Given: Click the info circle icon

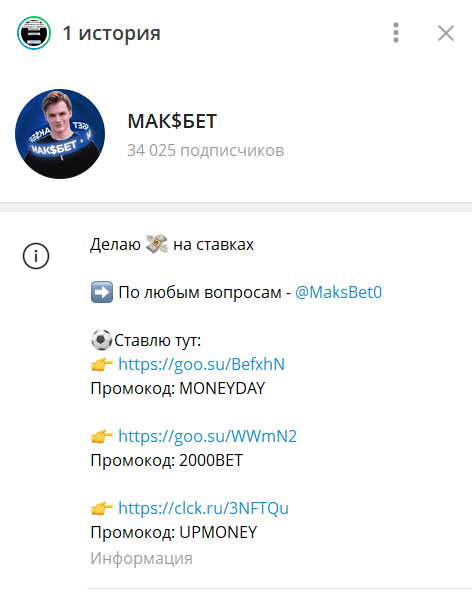Looking at the screenshot, I should pos(36,256).
